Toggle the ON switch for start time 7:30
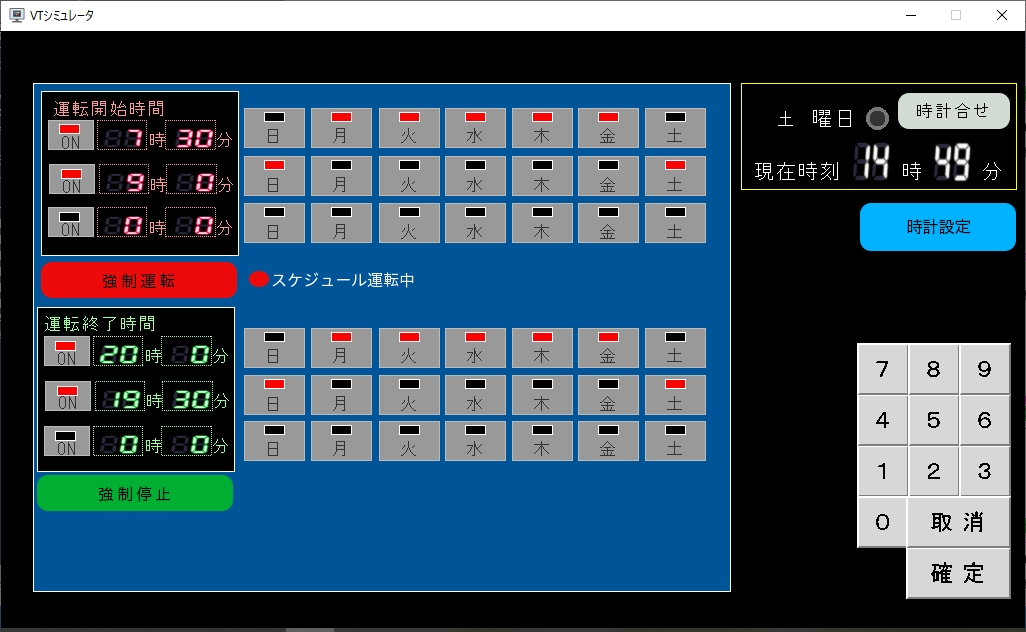The width and height of the screenshot is (1026, 632). click(71, 135)
